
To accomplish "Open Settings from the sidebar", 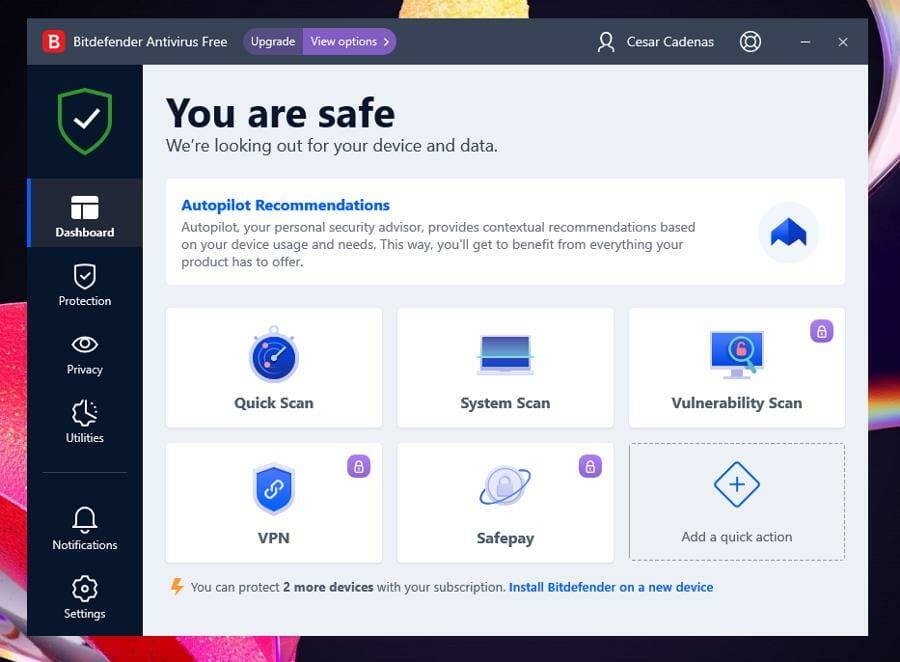I will pyautogui.click(x=85, y=598).
